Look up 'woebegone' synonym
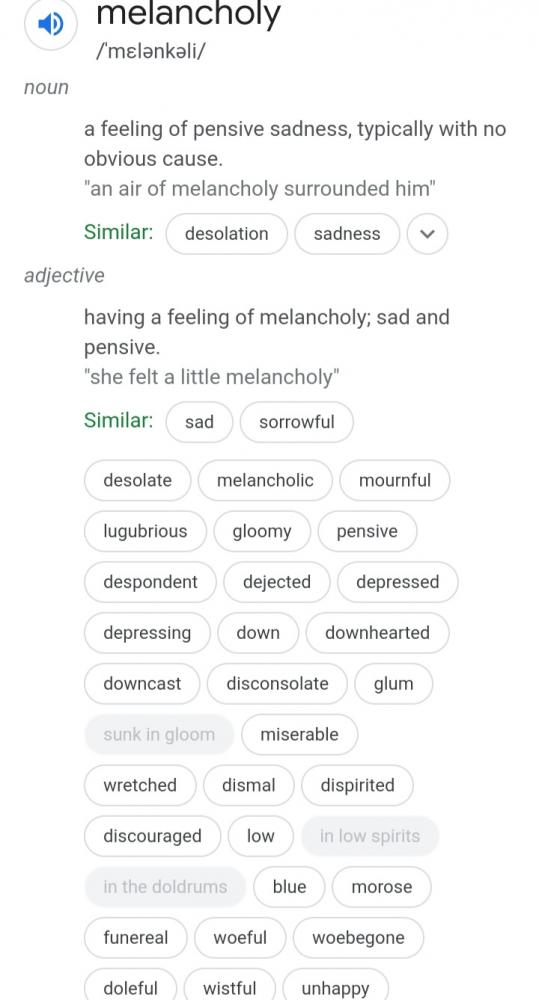Viewport: 539px width, 1000px height. click(358, 938)
